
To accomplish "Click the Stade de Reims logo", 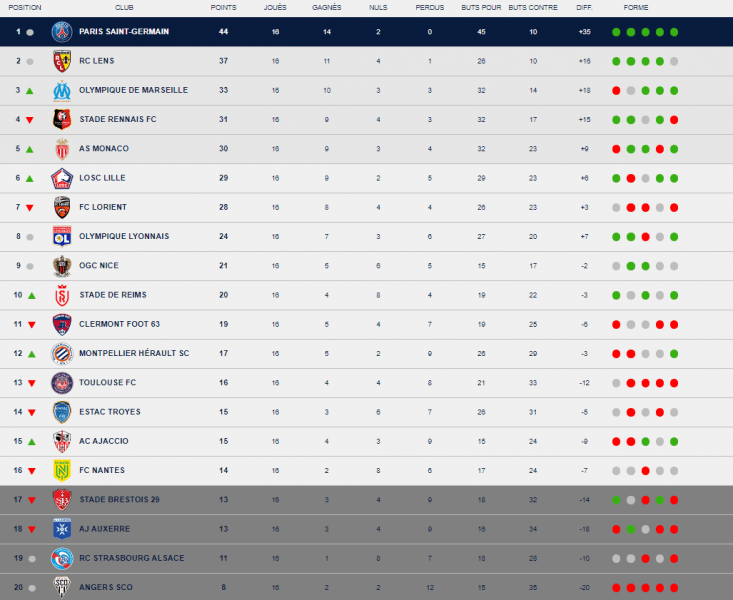I will 62,295.
